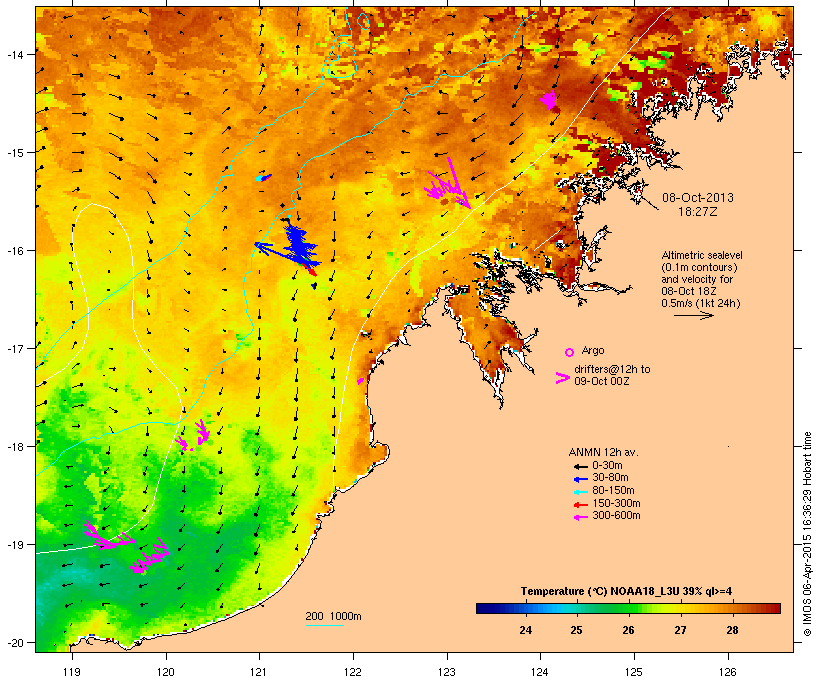Click the 'Altimetric sealevel' caption text
Image resolution: width=820 pixels, height=680 pixels.
point(702,255)
